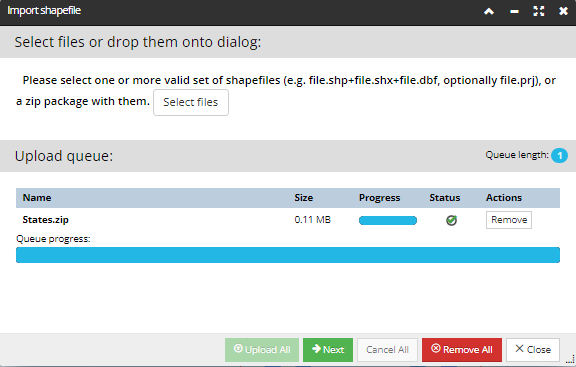This screenshot has height=367, width=576.
Task: Click the red Remove All button
Action: 462,350
